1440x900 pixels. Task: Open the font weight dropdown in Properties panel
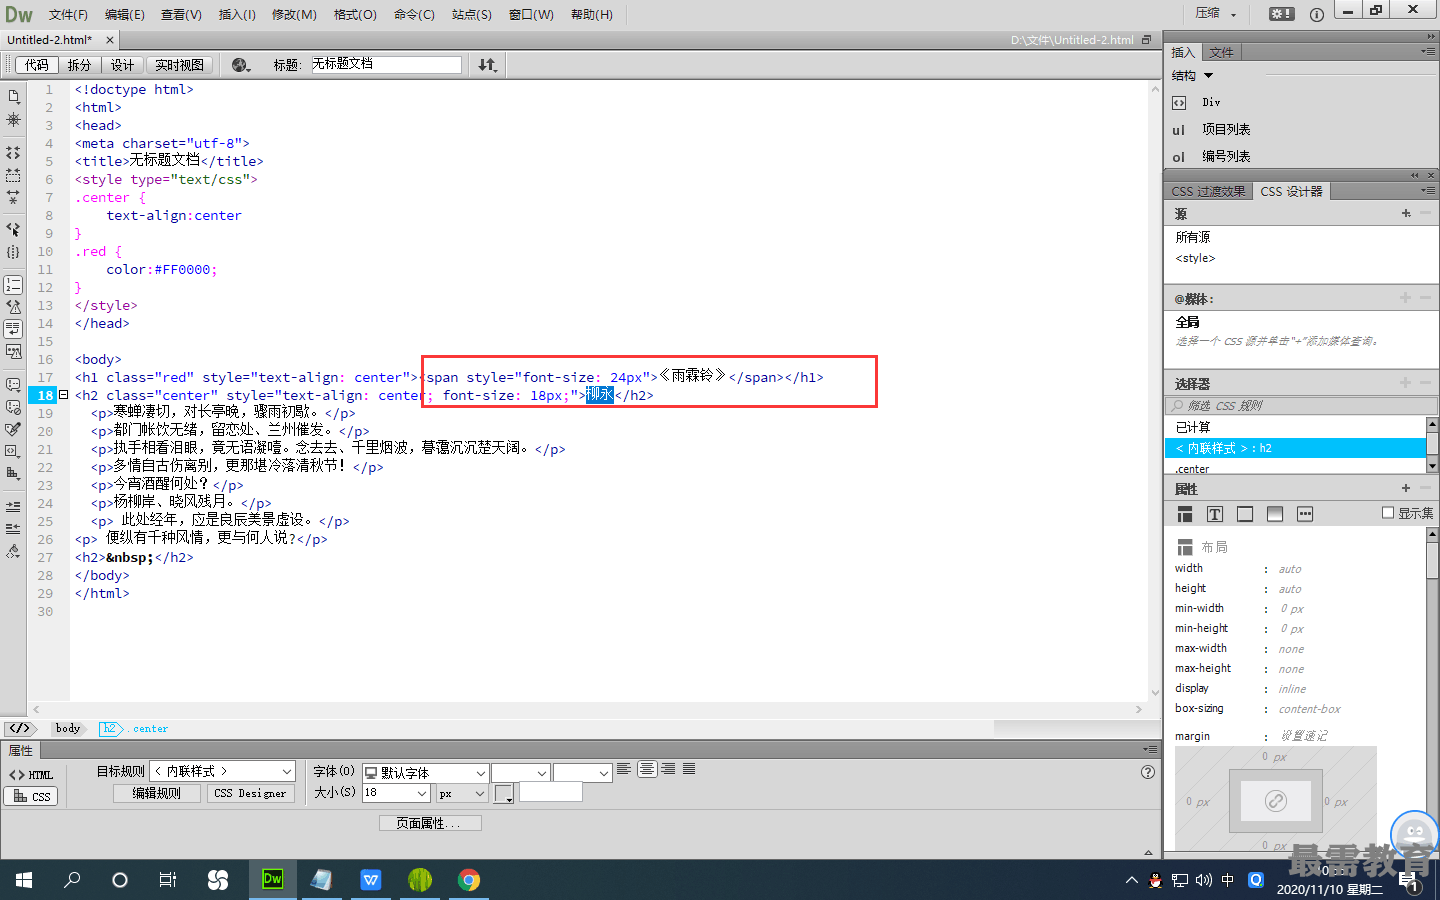582,773
